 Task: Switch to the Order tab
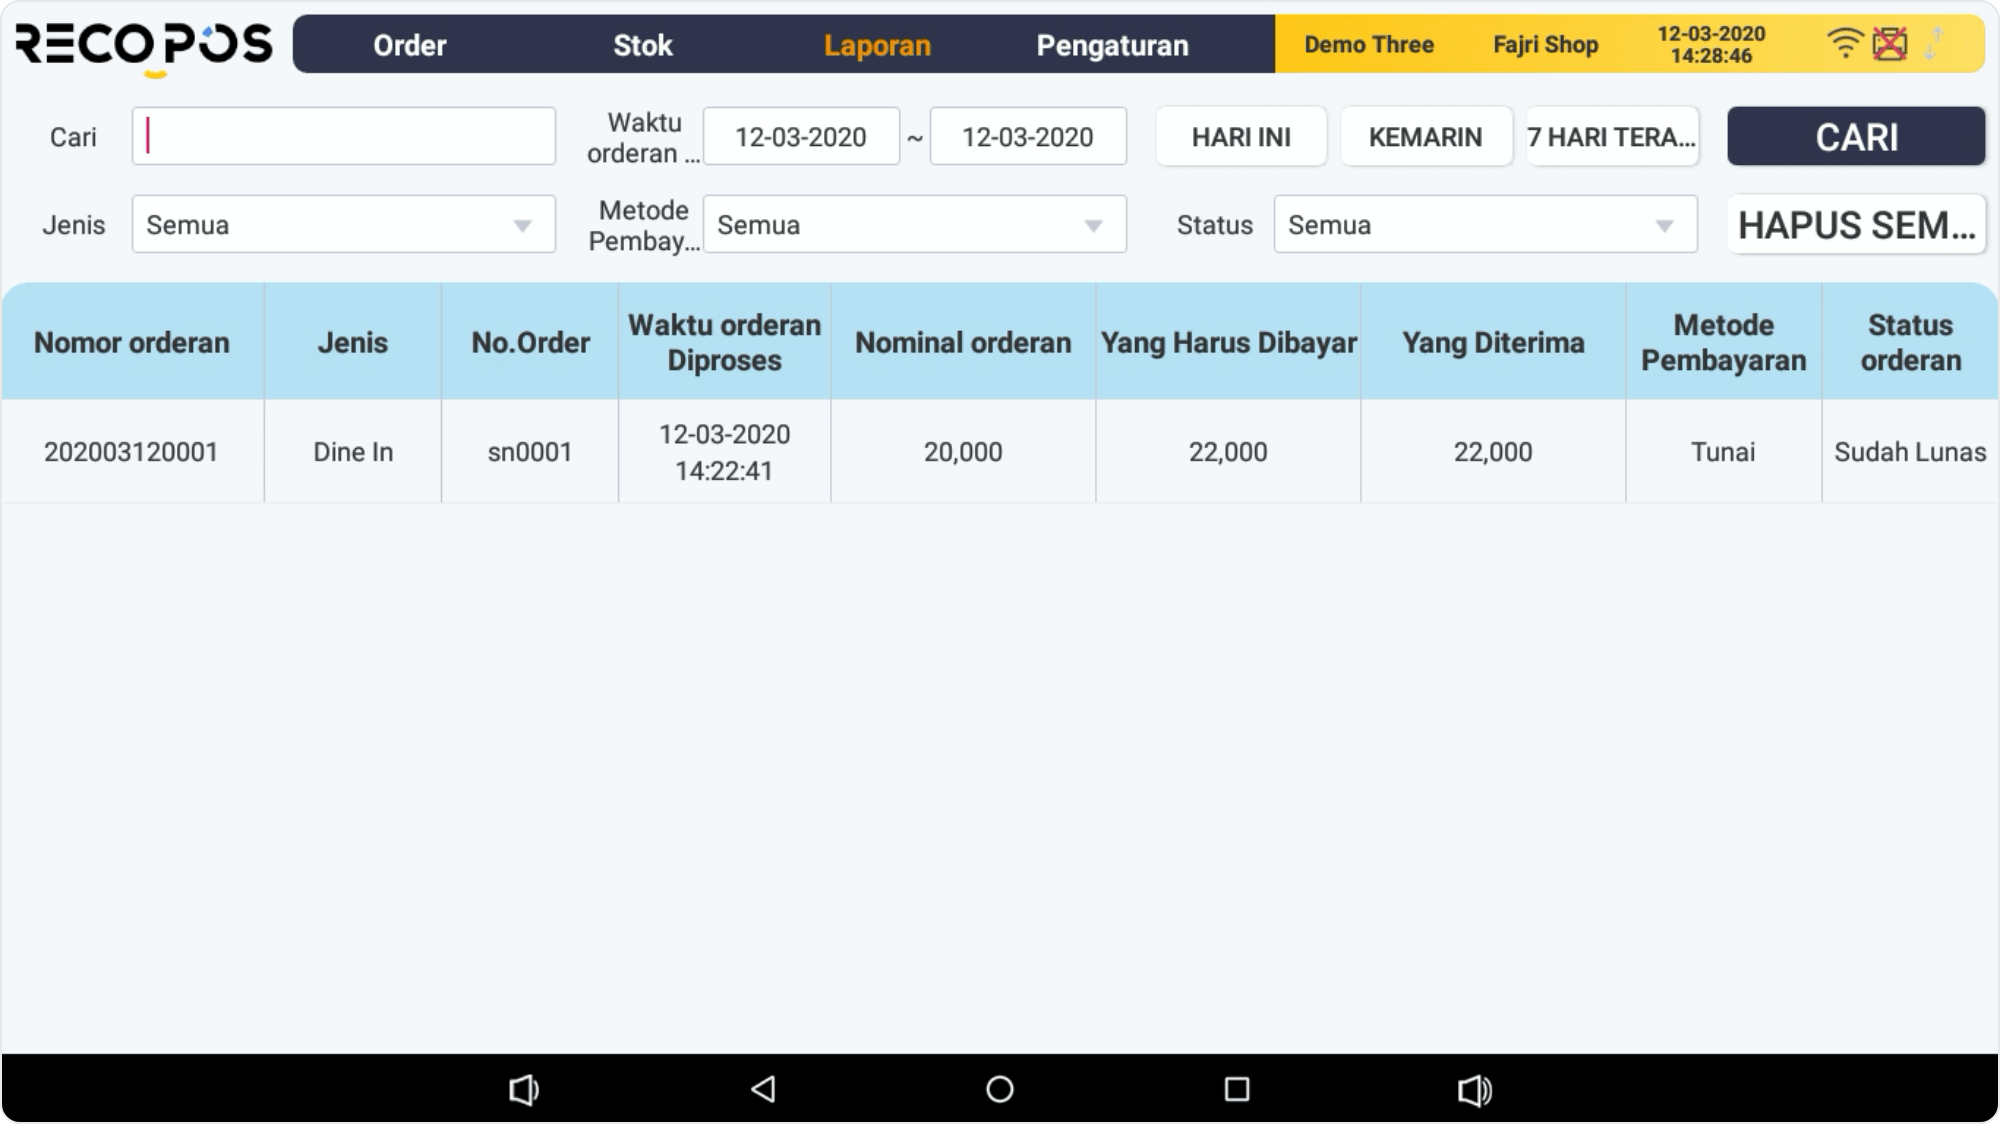coord(410,45)
